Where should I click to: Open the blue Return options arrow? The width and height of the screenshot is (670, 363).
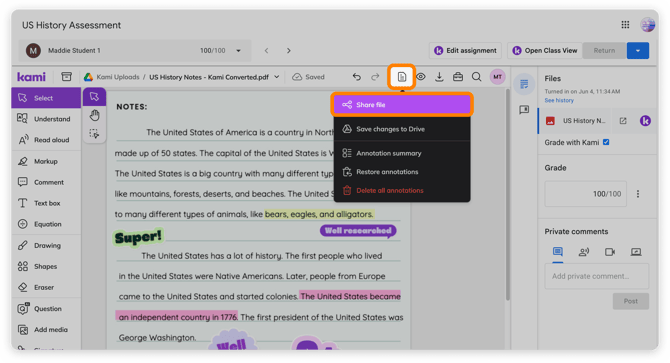[638, 50]
